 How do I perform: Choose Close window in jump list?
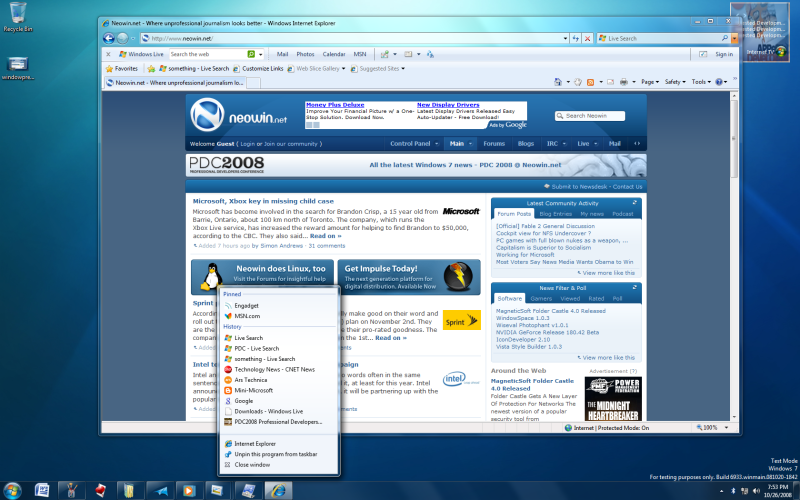click(280, 465)
